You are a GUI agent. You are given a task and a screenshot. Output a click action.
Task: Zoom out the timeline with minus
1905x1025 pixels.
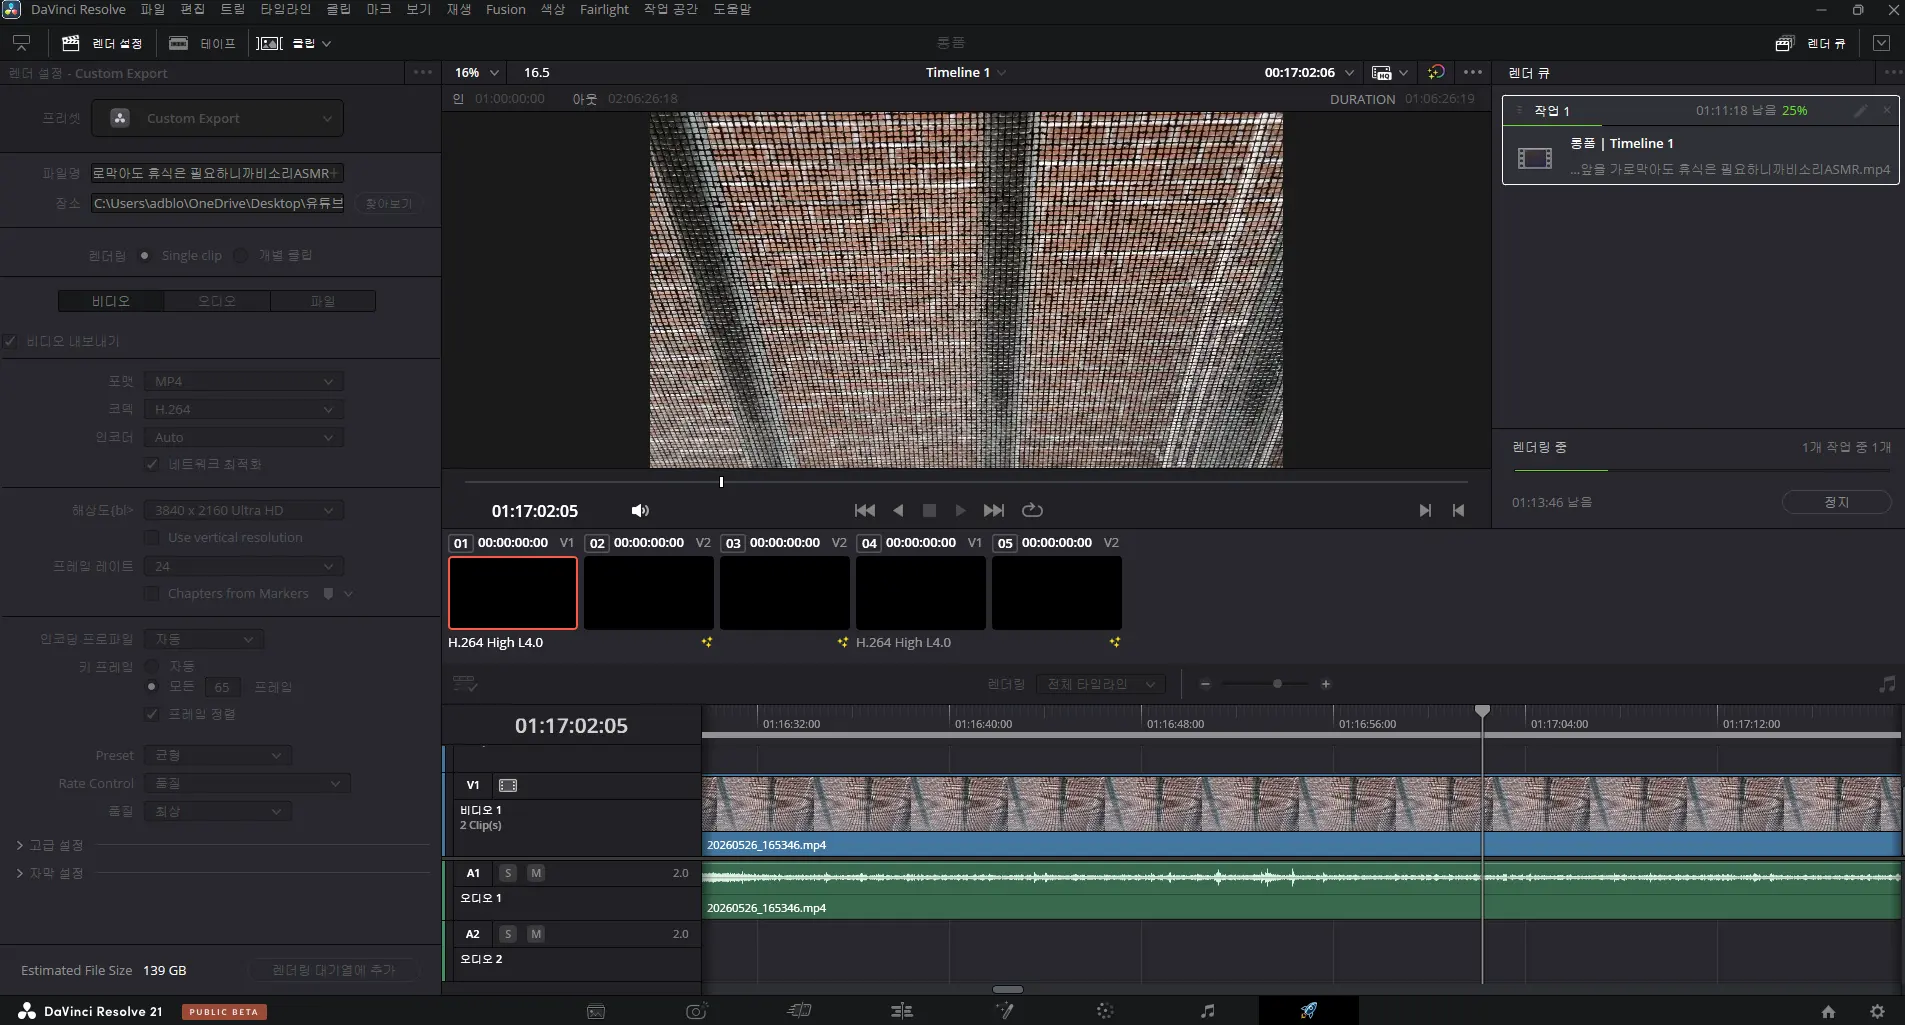tap(1205, 684)
